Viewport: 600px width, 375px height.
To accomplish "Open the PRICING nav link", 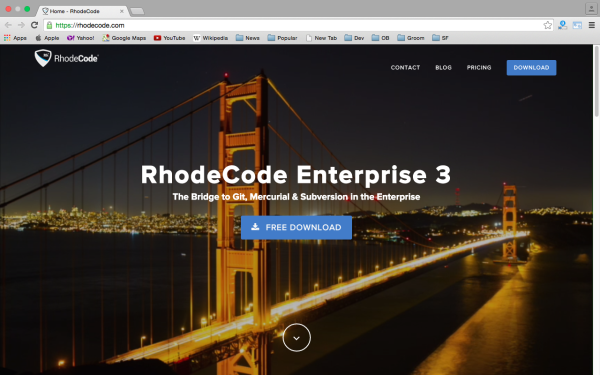I will pos(479,67).
